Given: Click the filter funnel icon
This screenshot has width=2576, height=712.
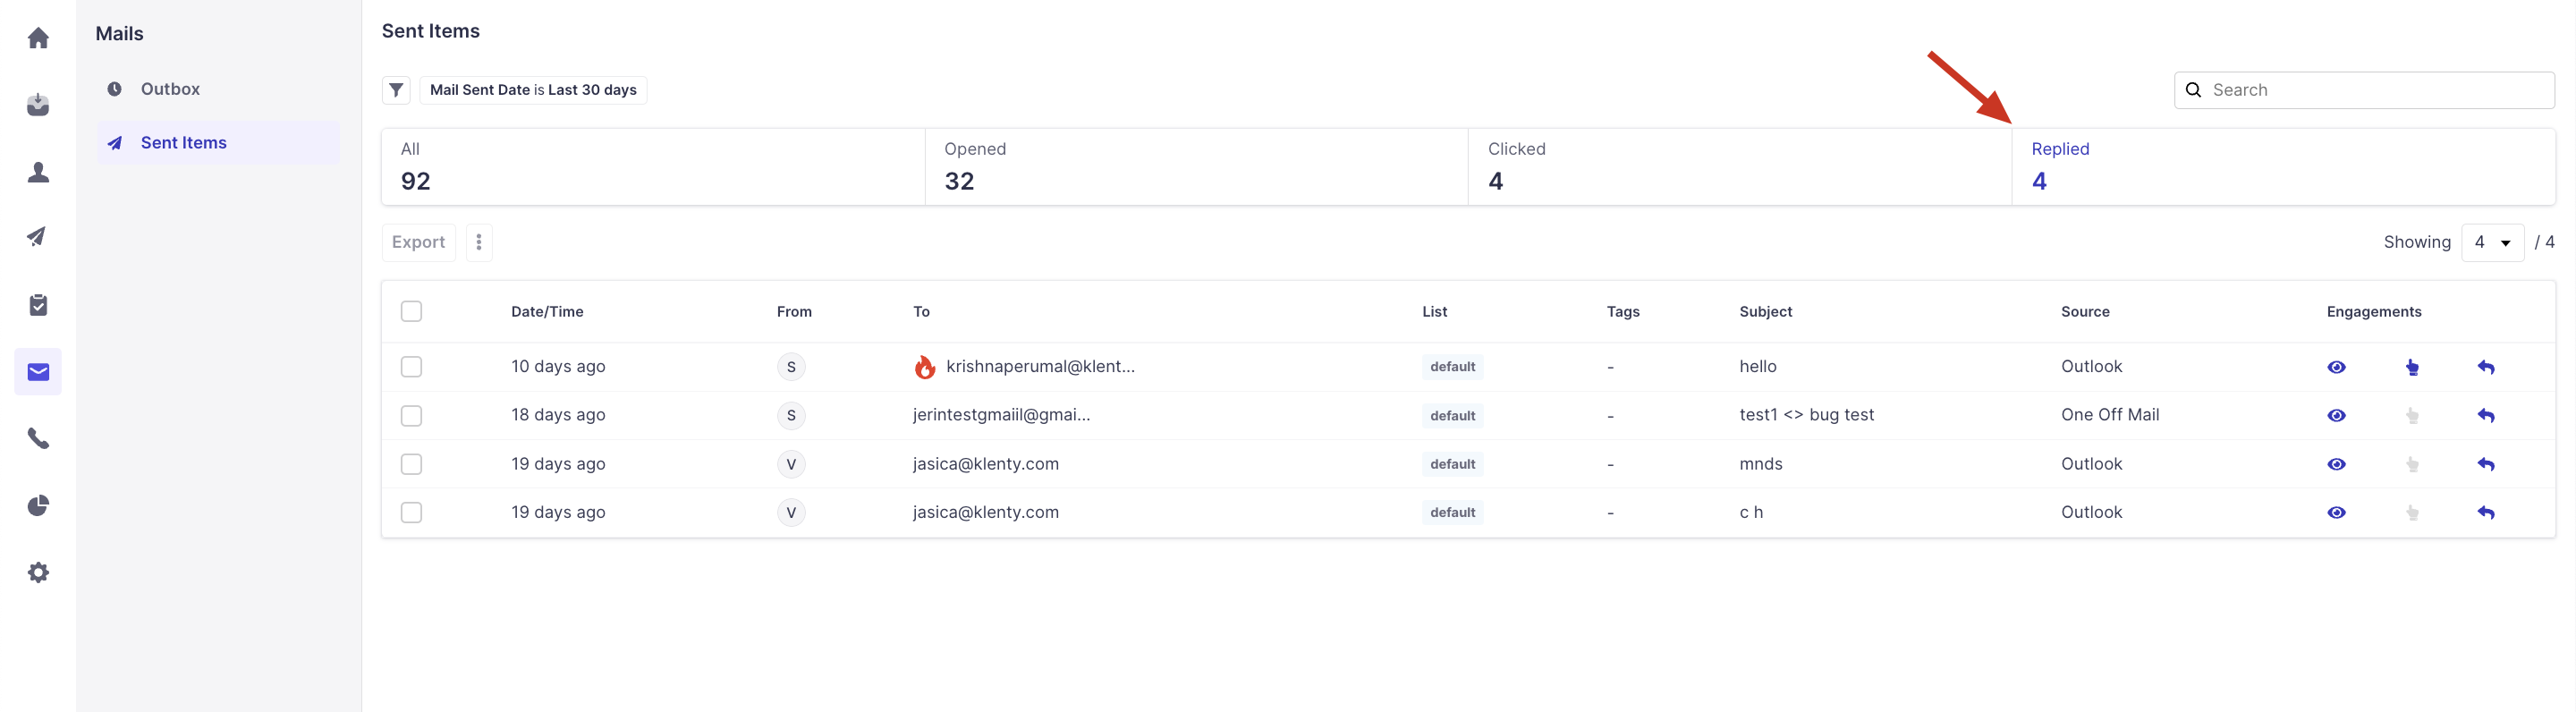Looking at the screenshot, I should [x=396, y=90].
